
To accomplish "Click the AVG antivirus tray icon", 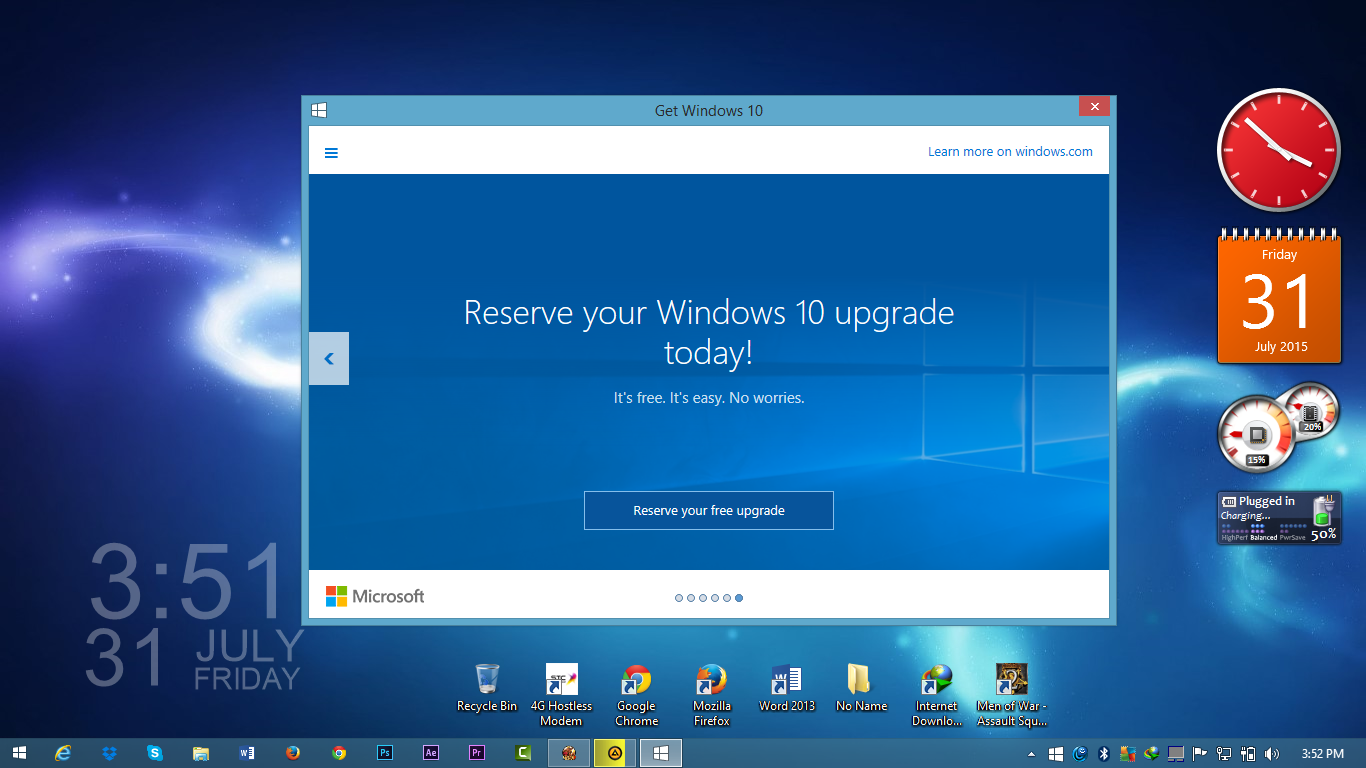I will pyautogui.click(x=1128, y=754).
